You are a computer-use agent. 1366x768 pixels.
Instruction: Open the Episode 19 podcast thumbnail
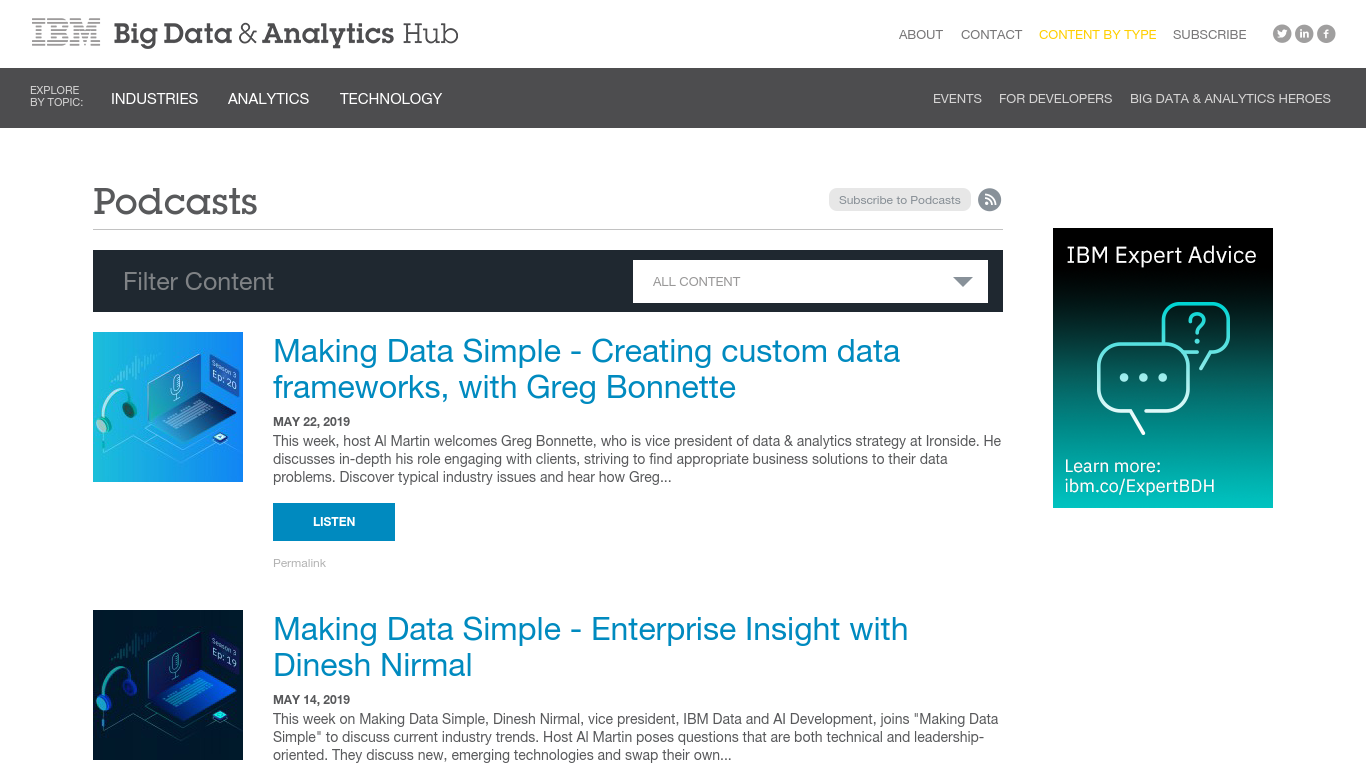click(168, 685)
